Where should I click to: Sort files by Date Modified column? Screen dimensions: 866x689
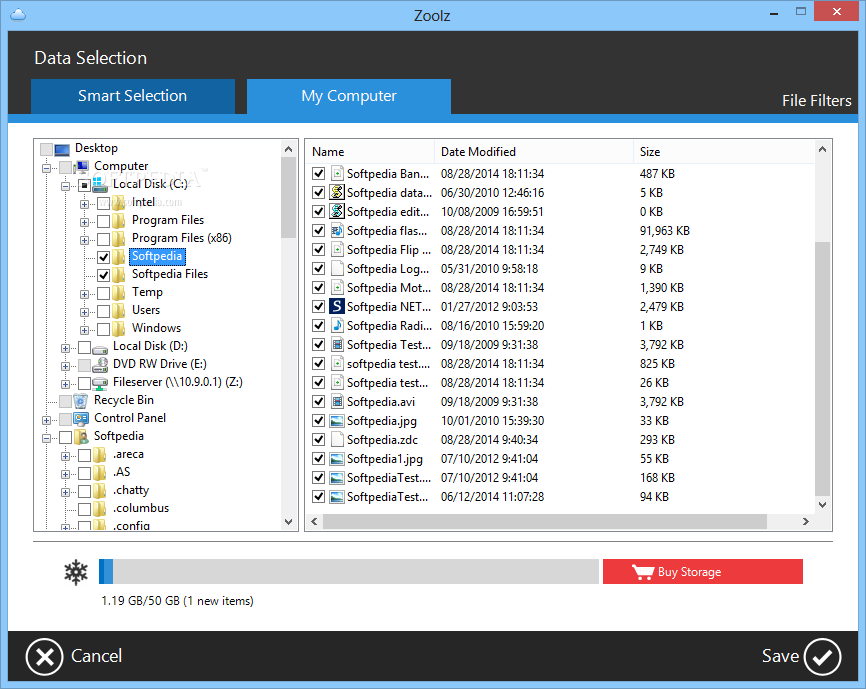[x=534, y=152]
